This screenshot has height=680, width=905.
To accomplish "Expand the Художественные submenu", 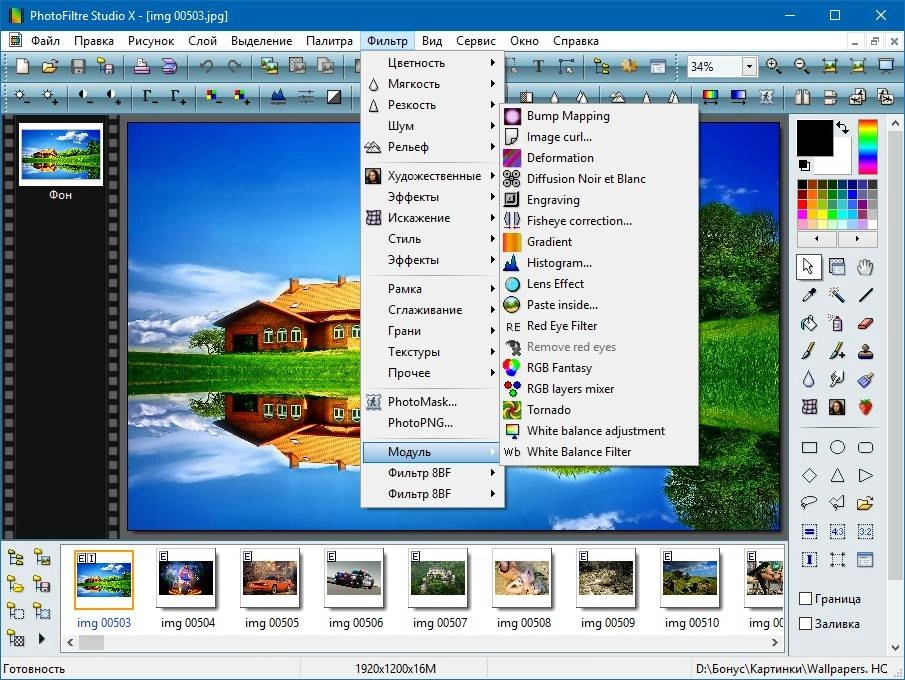I will [x=433, y=175].
